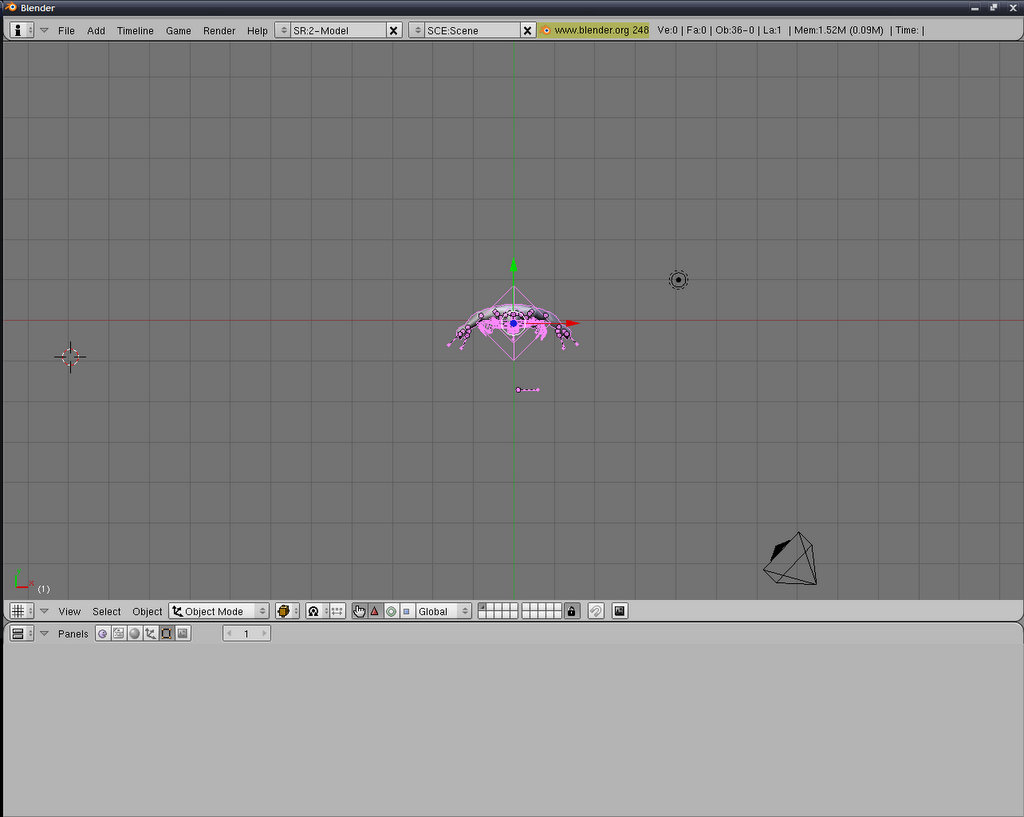Open the Object Mode dropdown

(x=219, y=611)
